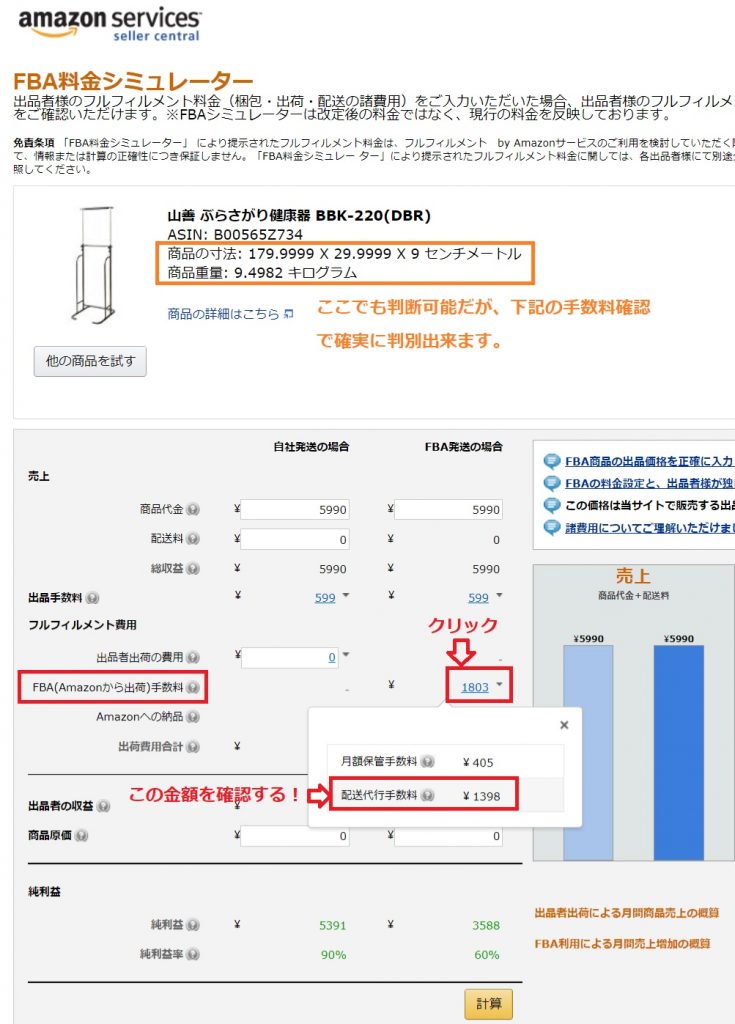The image size is (735, 1024).
Task: Open the 諸費用についてご理解いただけま tip link
Action: coord(649,528)
